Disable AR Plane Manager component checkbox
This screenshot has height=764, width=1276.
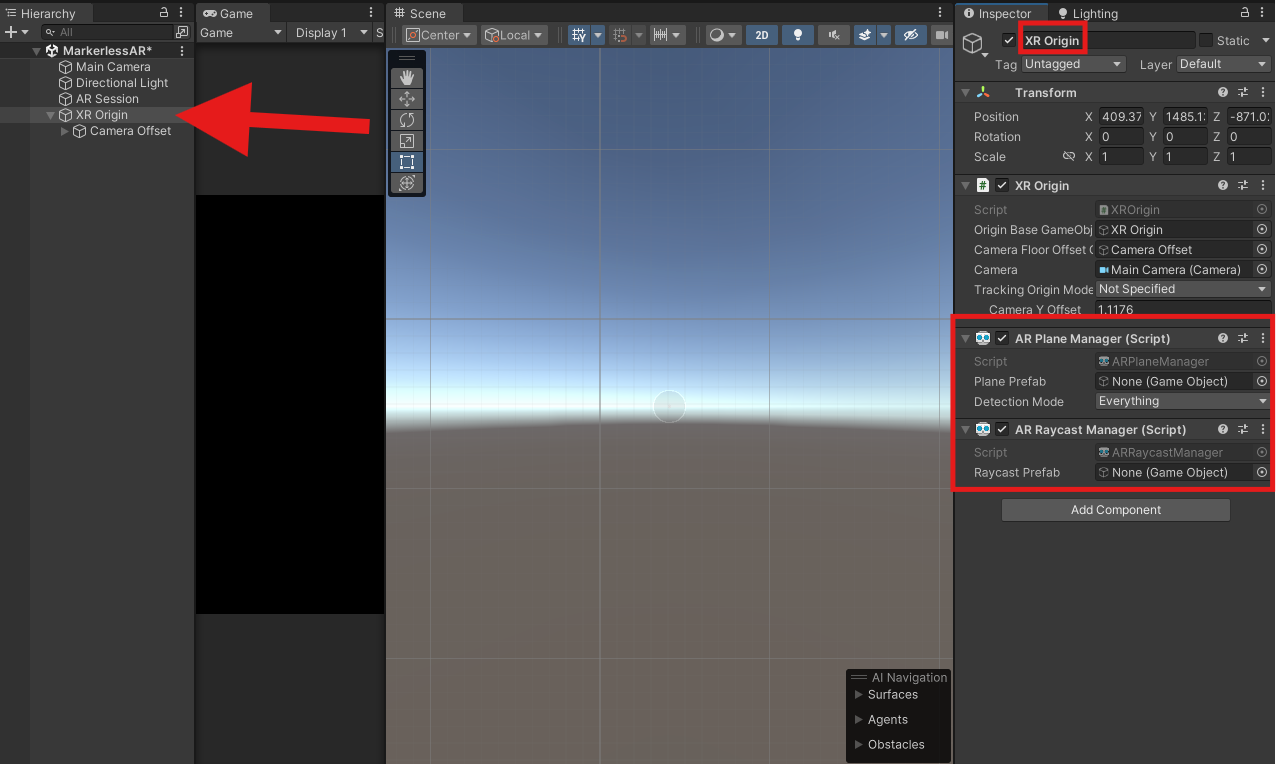(1002, 338)
